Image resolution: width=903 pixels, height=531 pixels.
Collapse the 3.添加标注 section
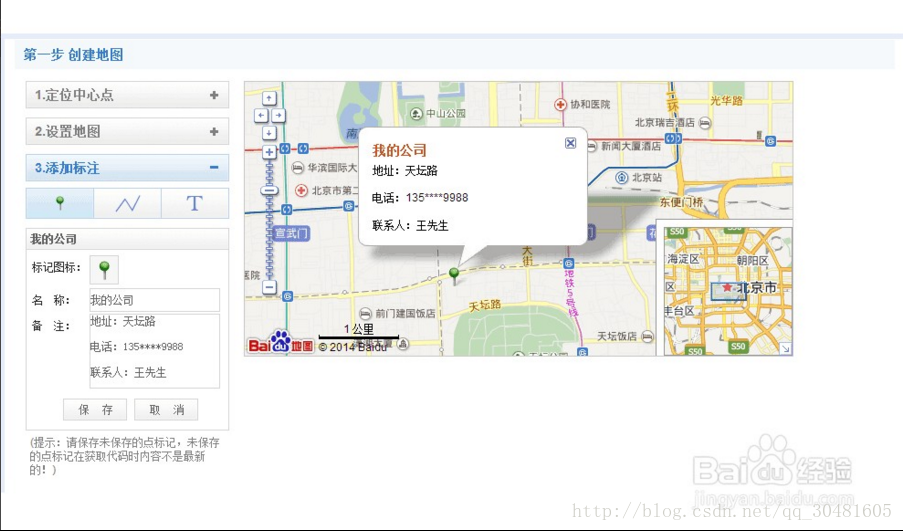pyautogui.click(x=127, y=168)
